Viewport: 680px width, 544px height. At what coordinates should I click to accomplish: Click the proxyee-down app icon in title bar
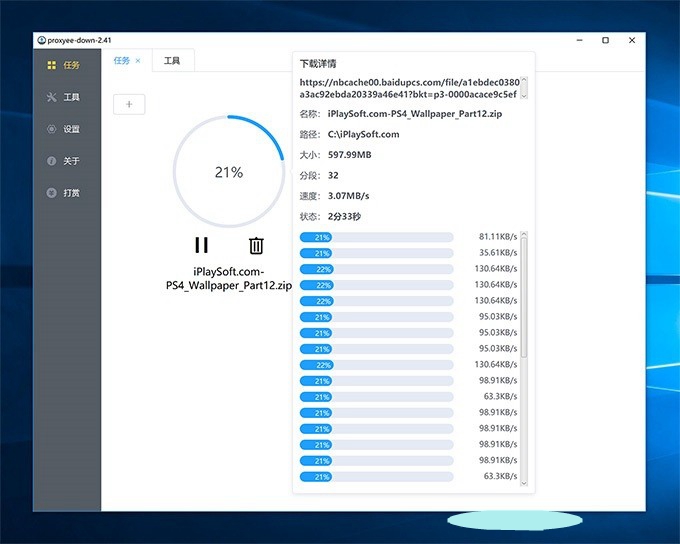[42, 40]
